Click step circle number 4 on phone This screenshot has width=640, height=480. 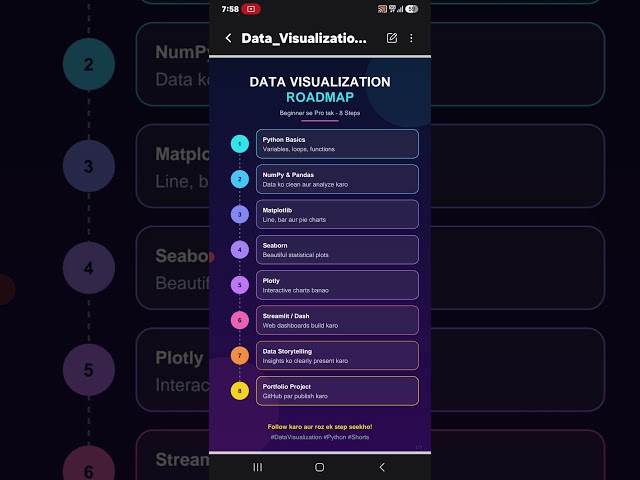coord(240,249)
